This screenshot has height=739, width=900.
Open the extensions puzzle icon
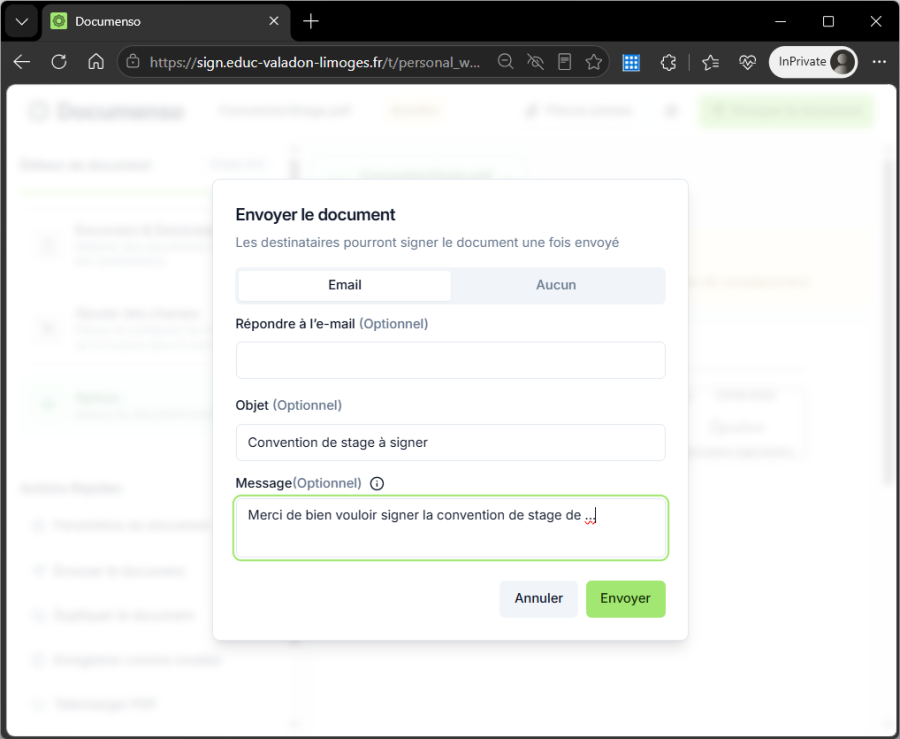point(668,62)
